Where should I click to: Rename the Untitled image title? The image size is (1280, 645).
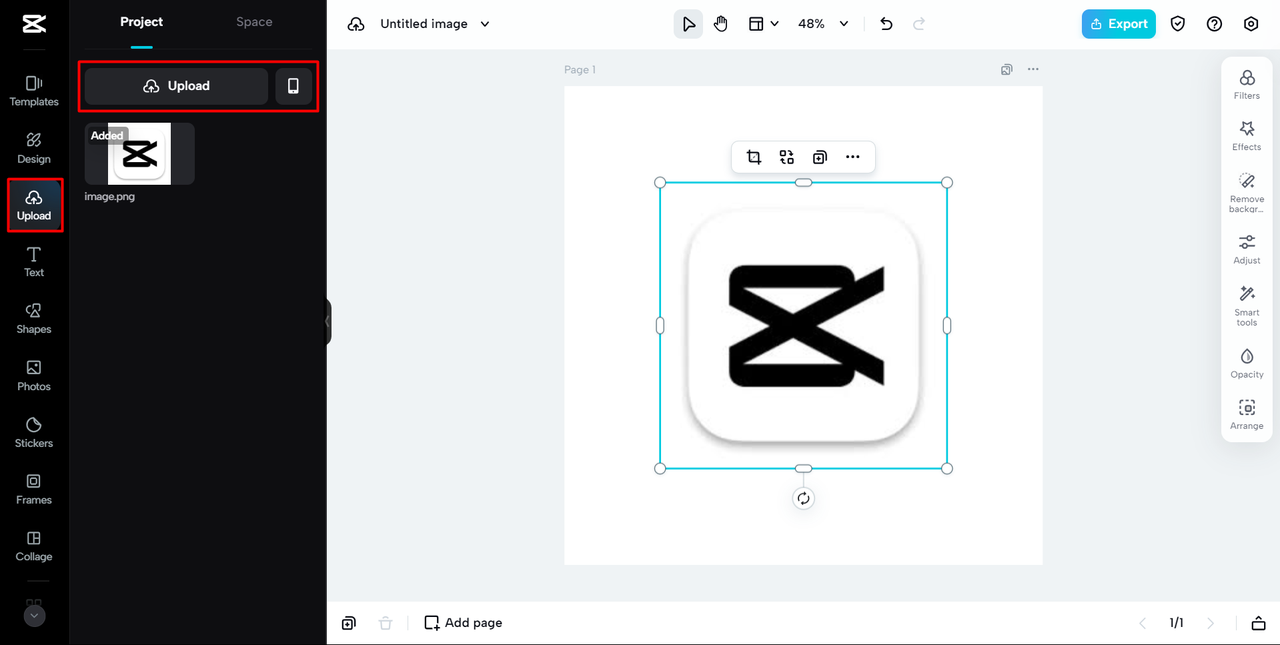(424, 24)
